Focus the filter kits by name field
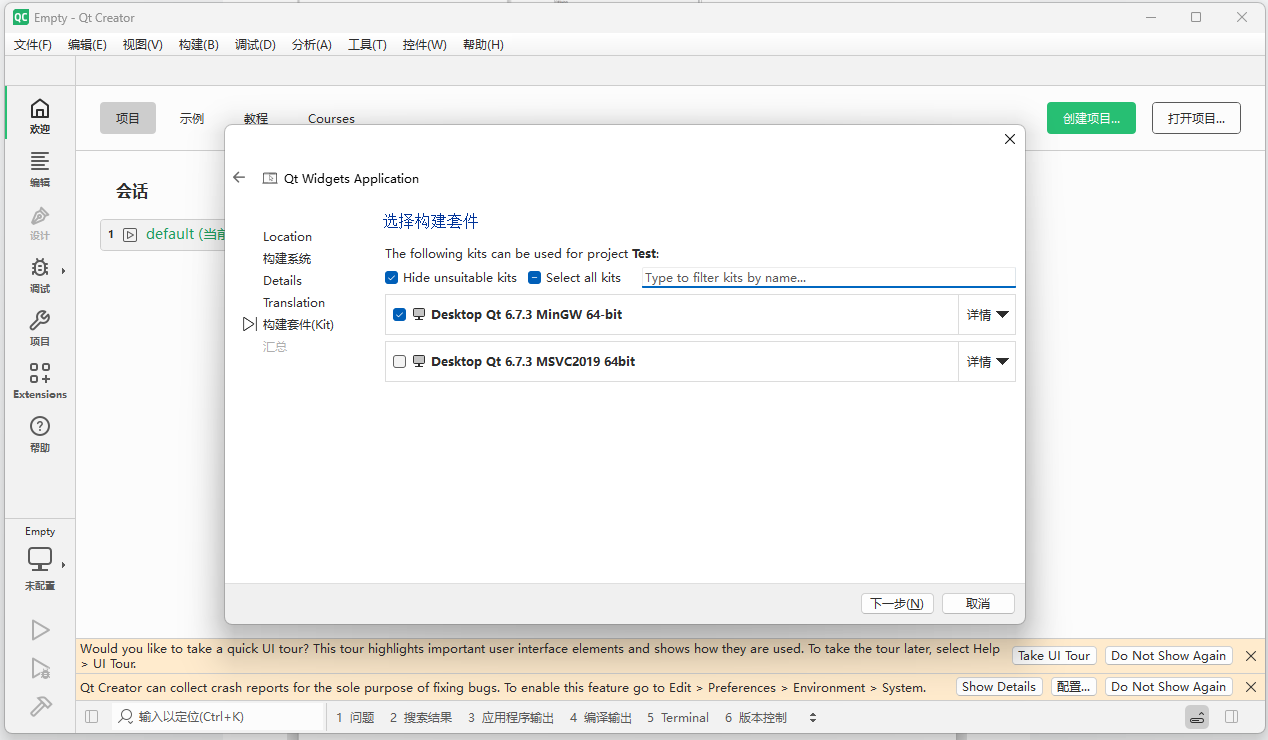This screenshot has width=1268, height=740. pos(828,277)
